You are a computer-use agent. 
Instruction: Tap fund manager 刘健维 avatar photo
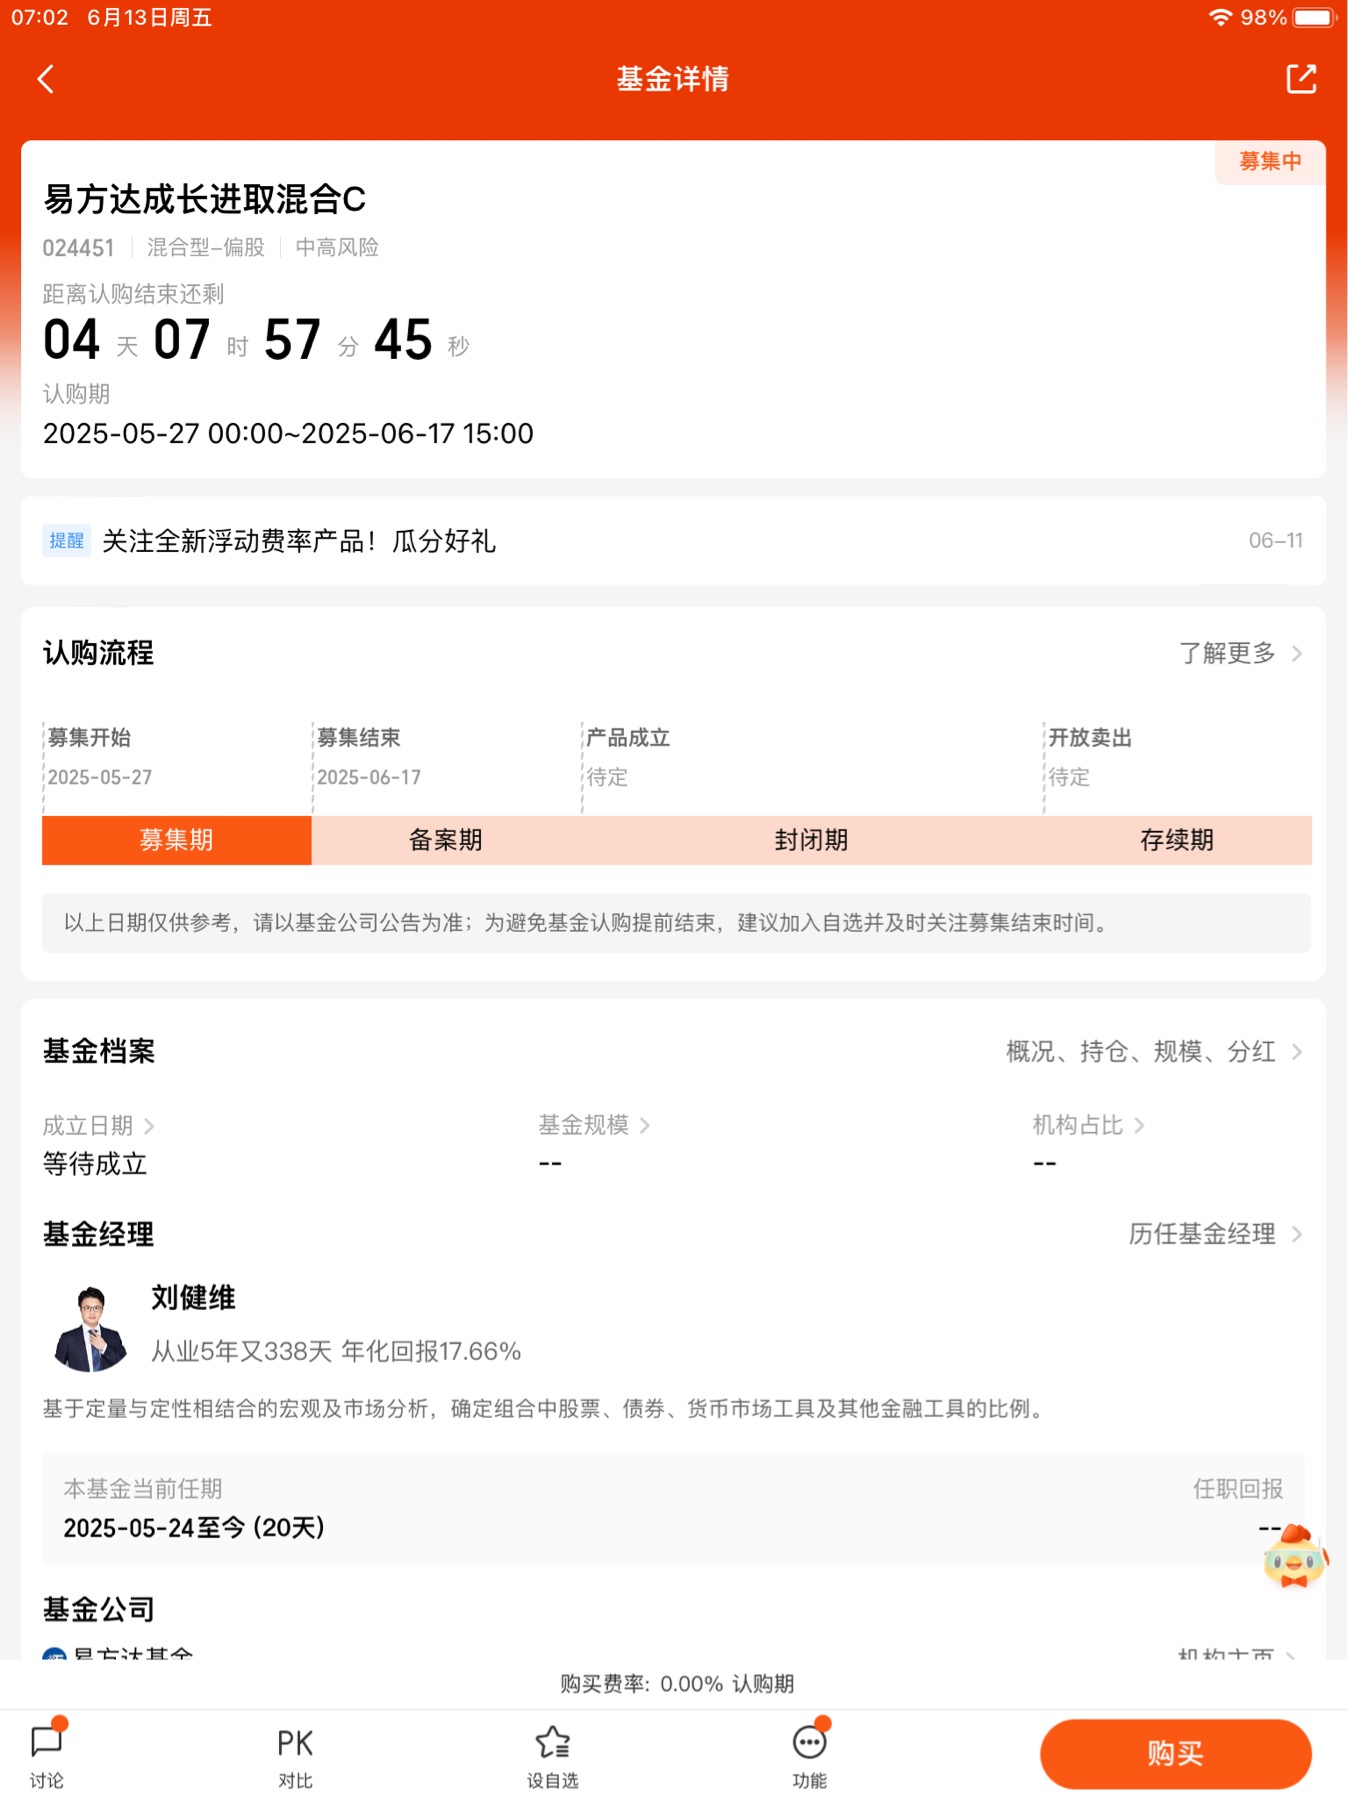click(x=91, y=1328)
